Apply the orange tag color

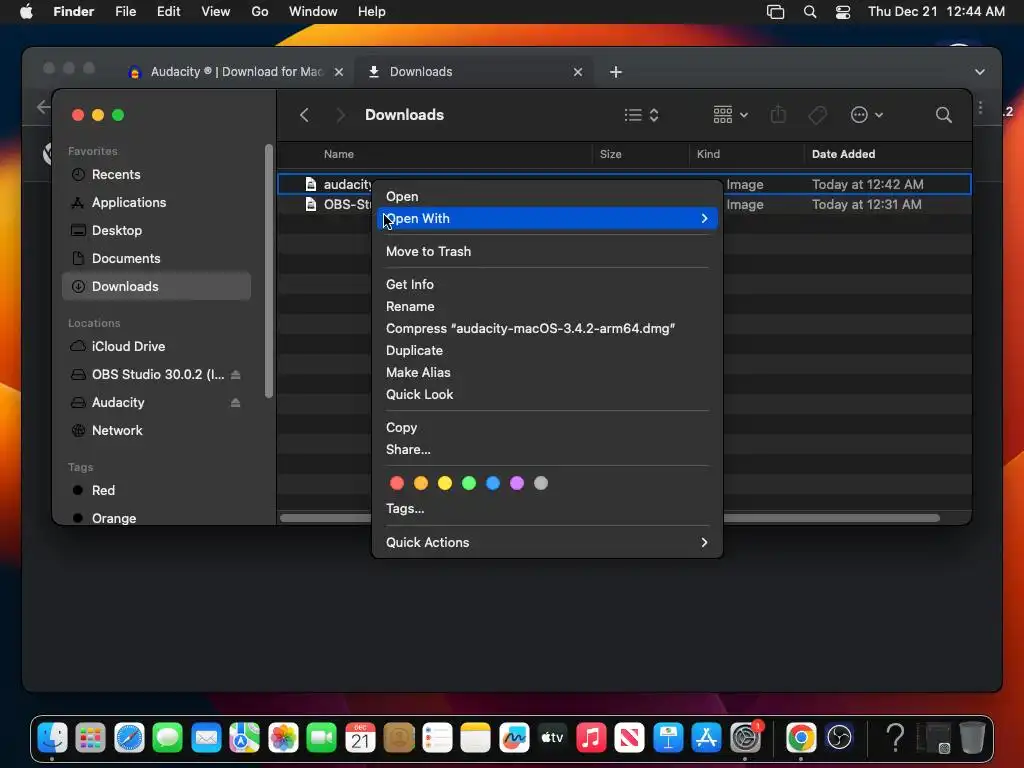(421, 483)
